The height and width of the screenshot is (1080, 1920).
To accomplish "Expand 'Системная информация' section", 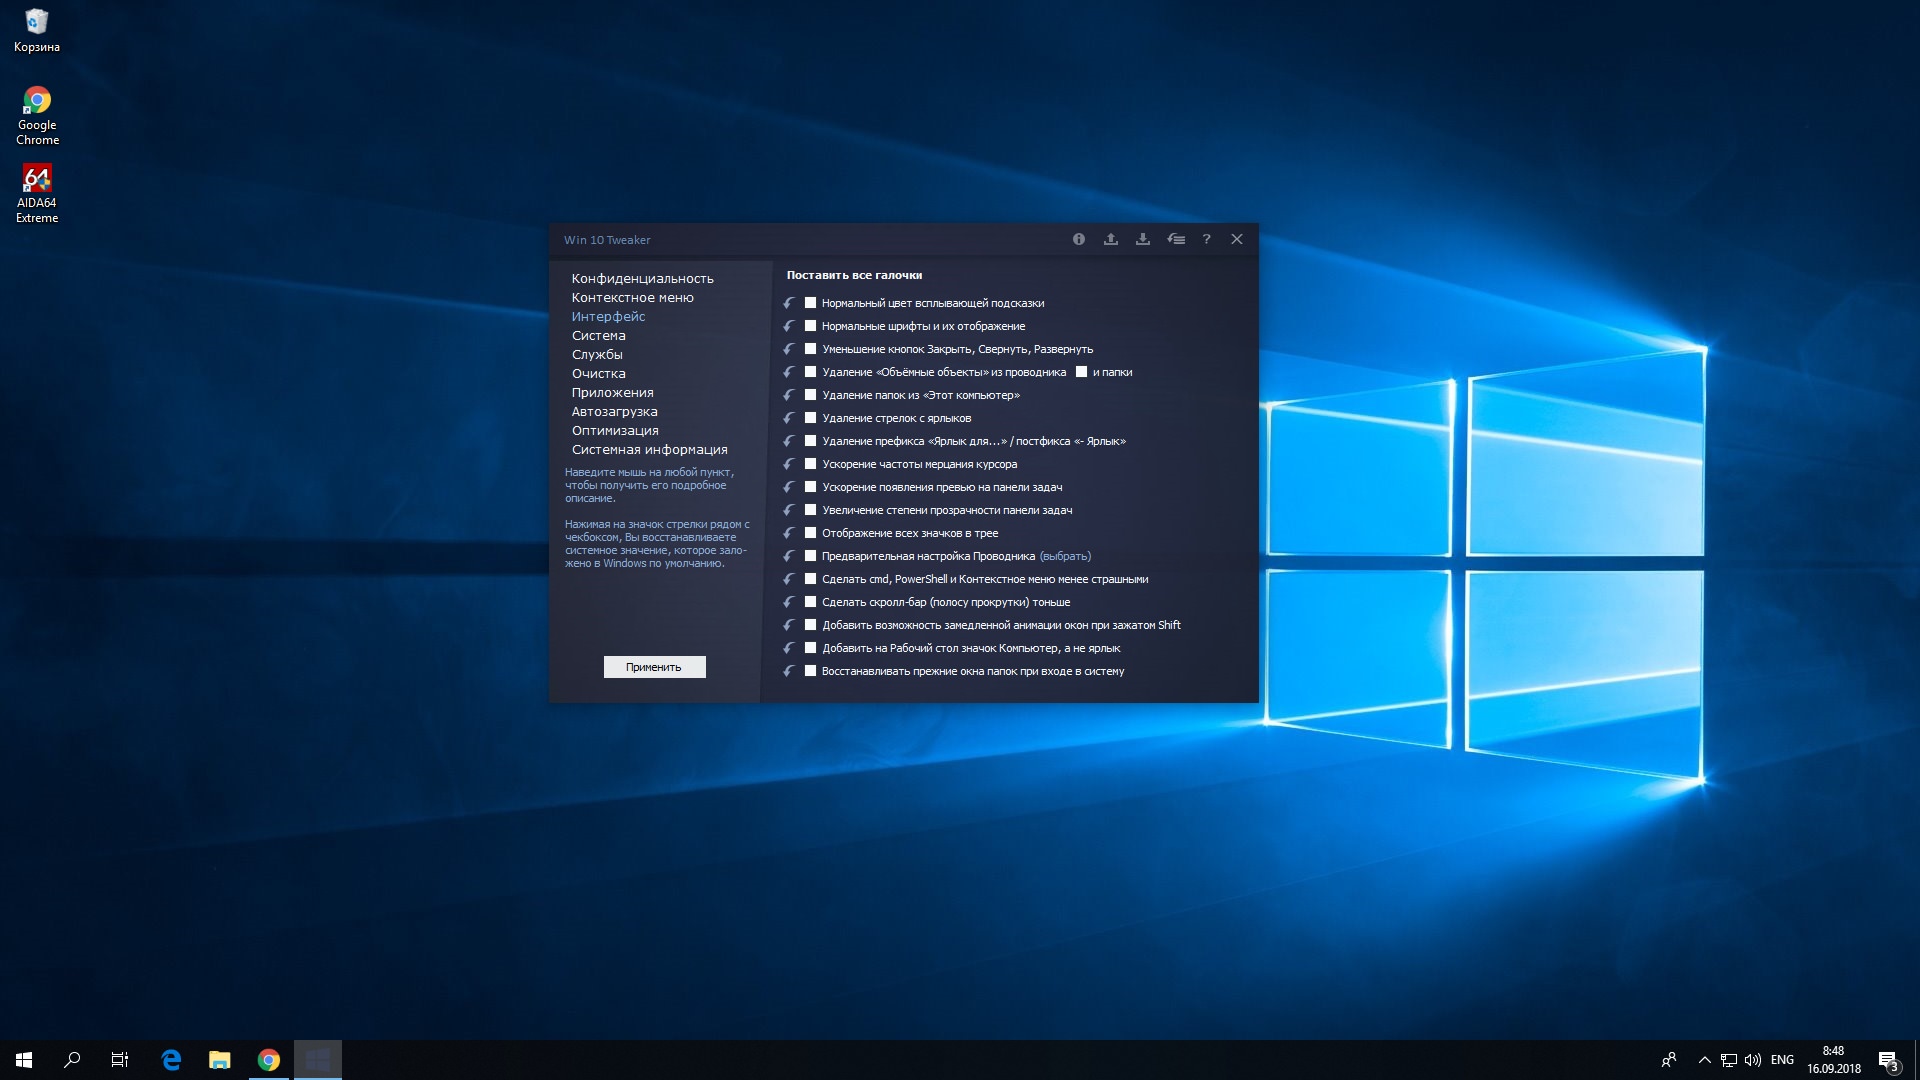I will [650, 448].
